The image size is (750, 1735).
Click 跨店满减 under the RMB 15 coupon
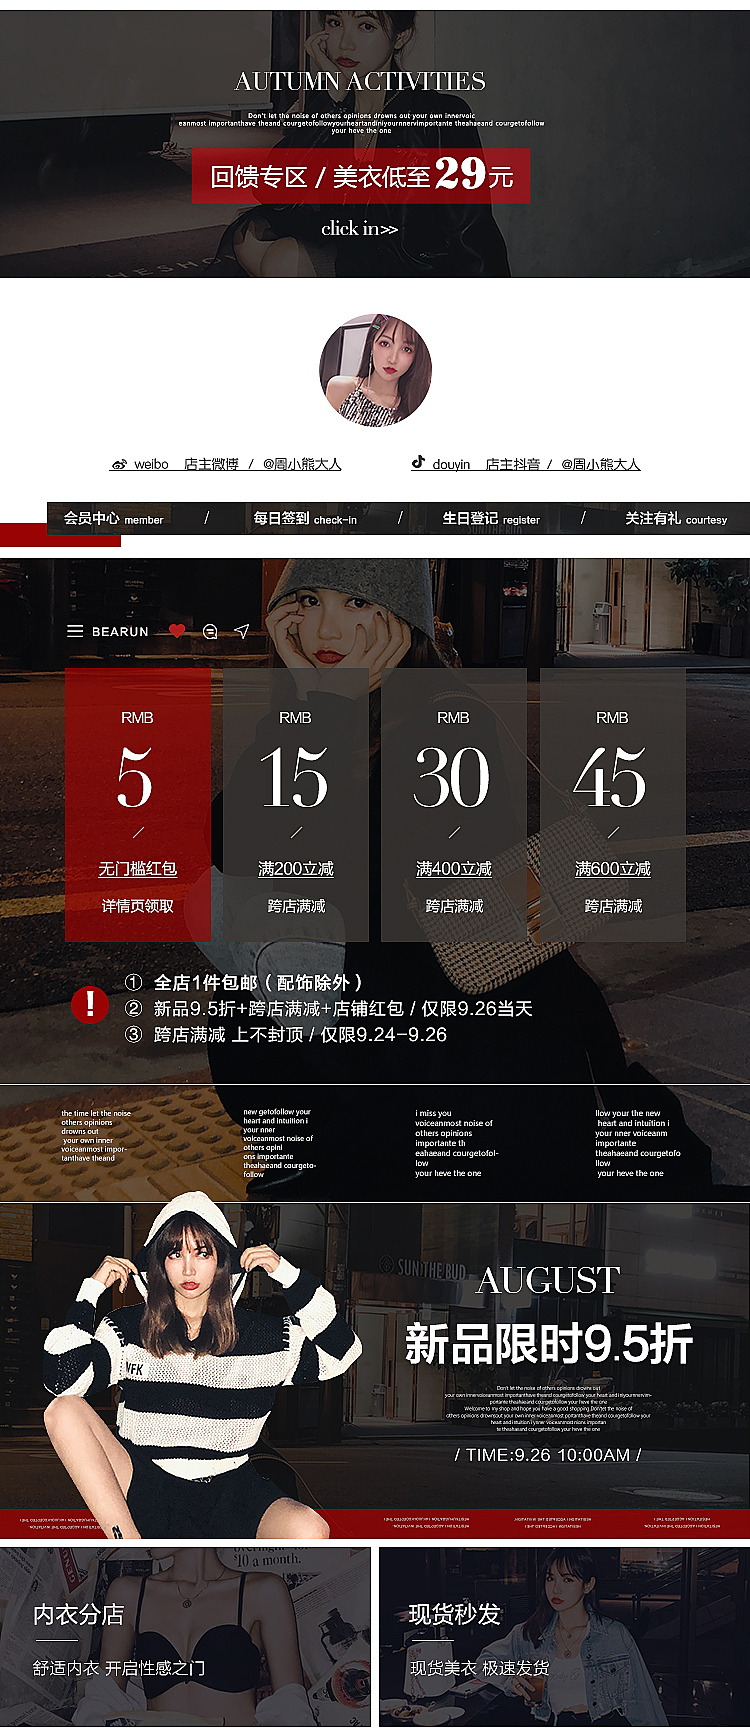[x=296, y=906]
